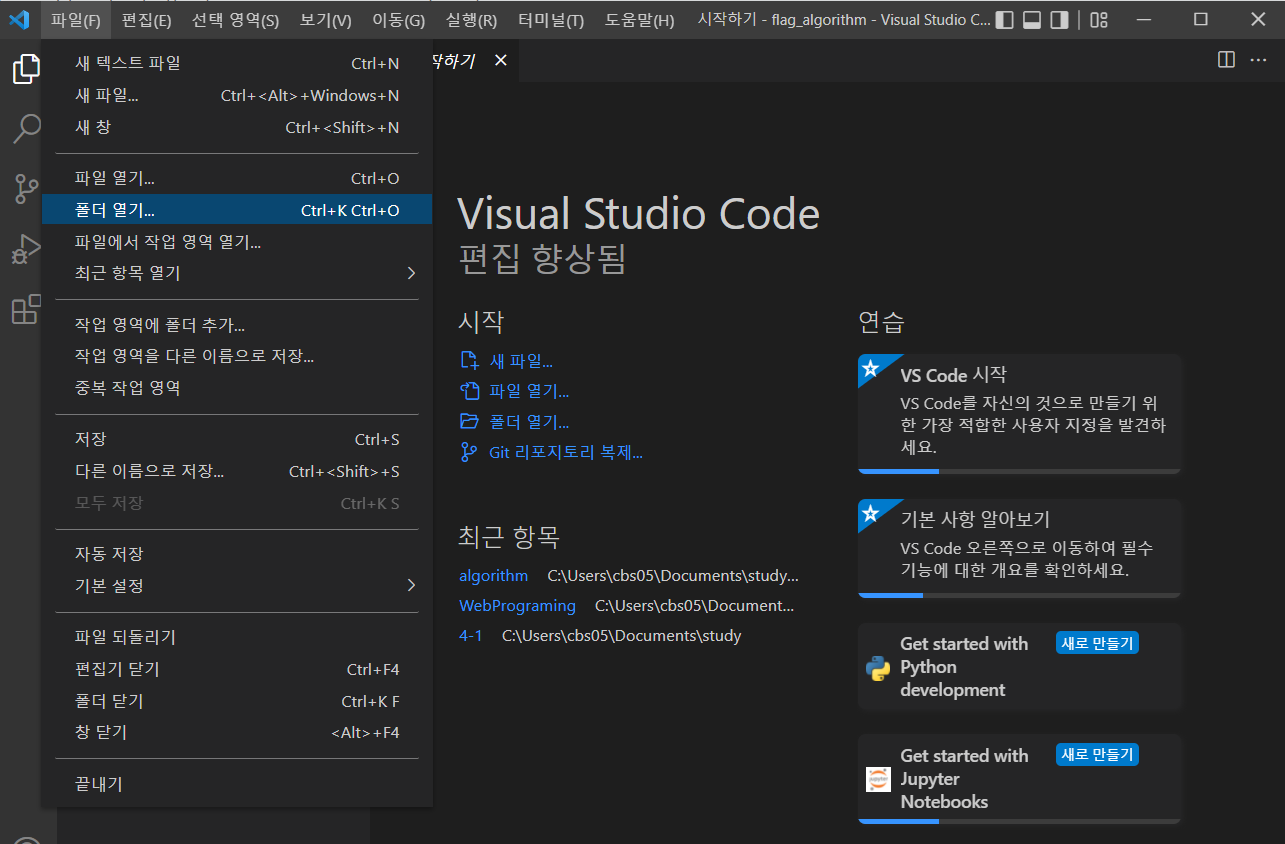Open the VS Code 시작 walkthrough card
Image resolution: width=1285 pixels, height=844 pixels.
(x=1019, y=414)
